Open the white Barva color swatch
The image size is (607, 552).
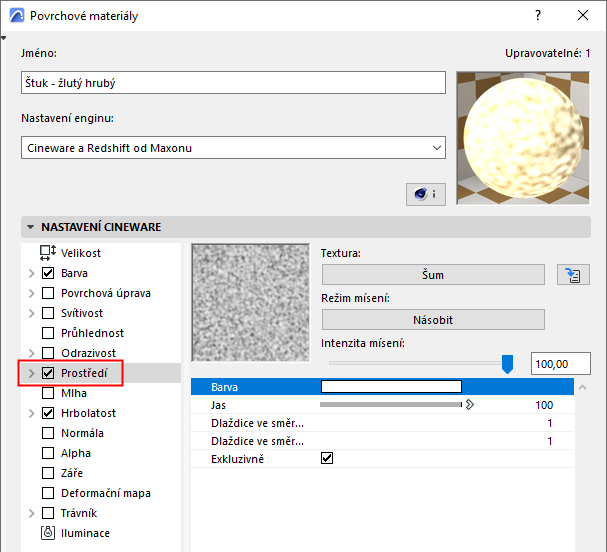pos(391,386)
